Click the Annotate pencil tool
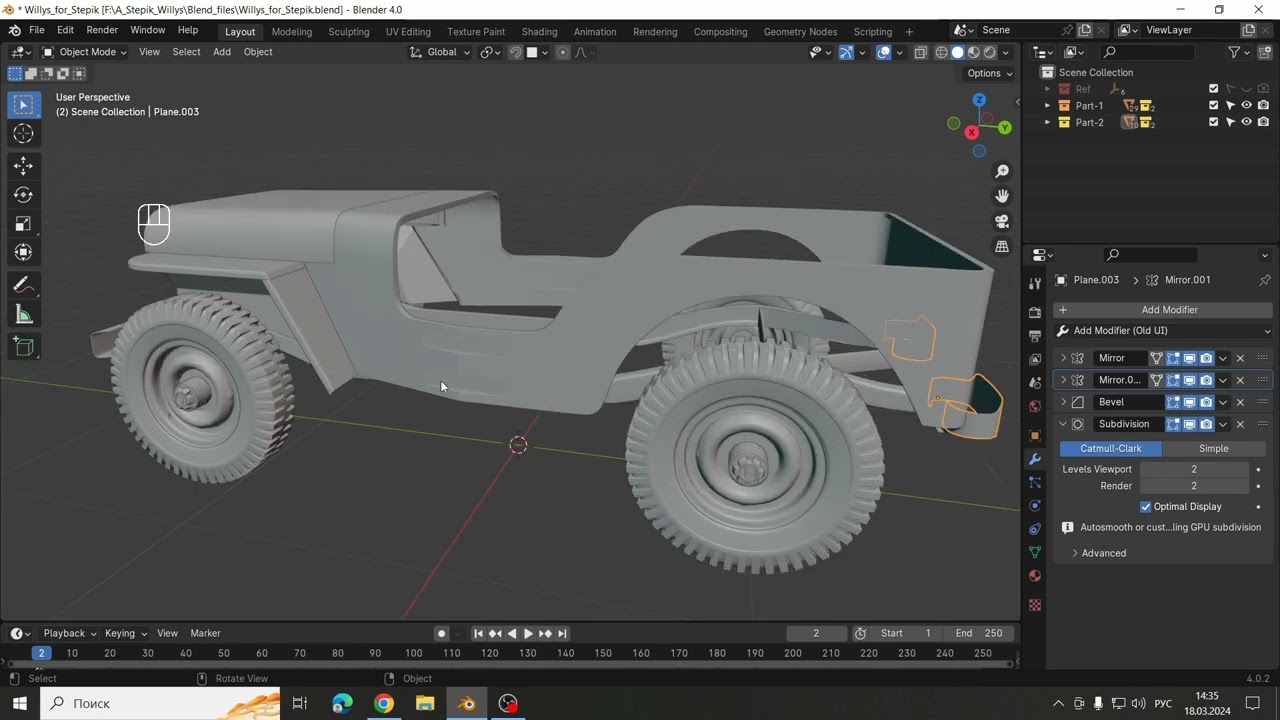The height and width of the screenshot is (720, 1280). pos(24,285)
